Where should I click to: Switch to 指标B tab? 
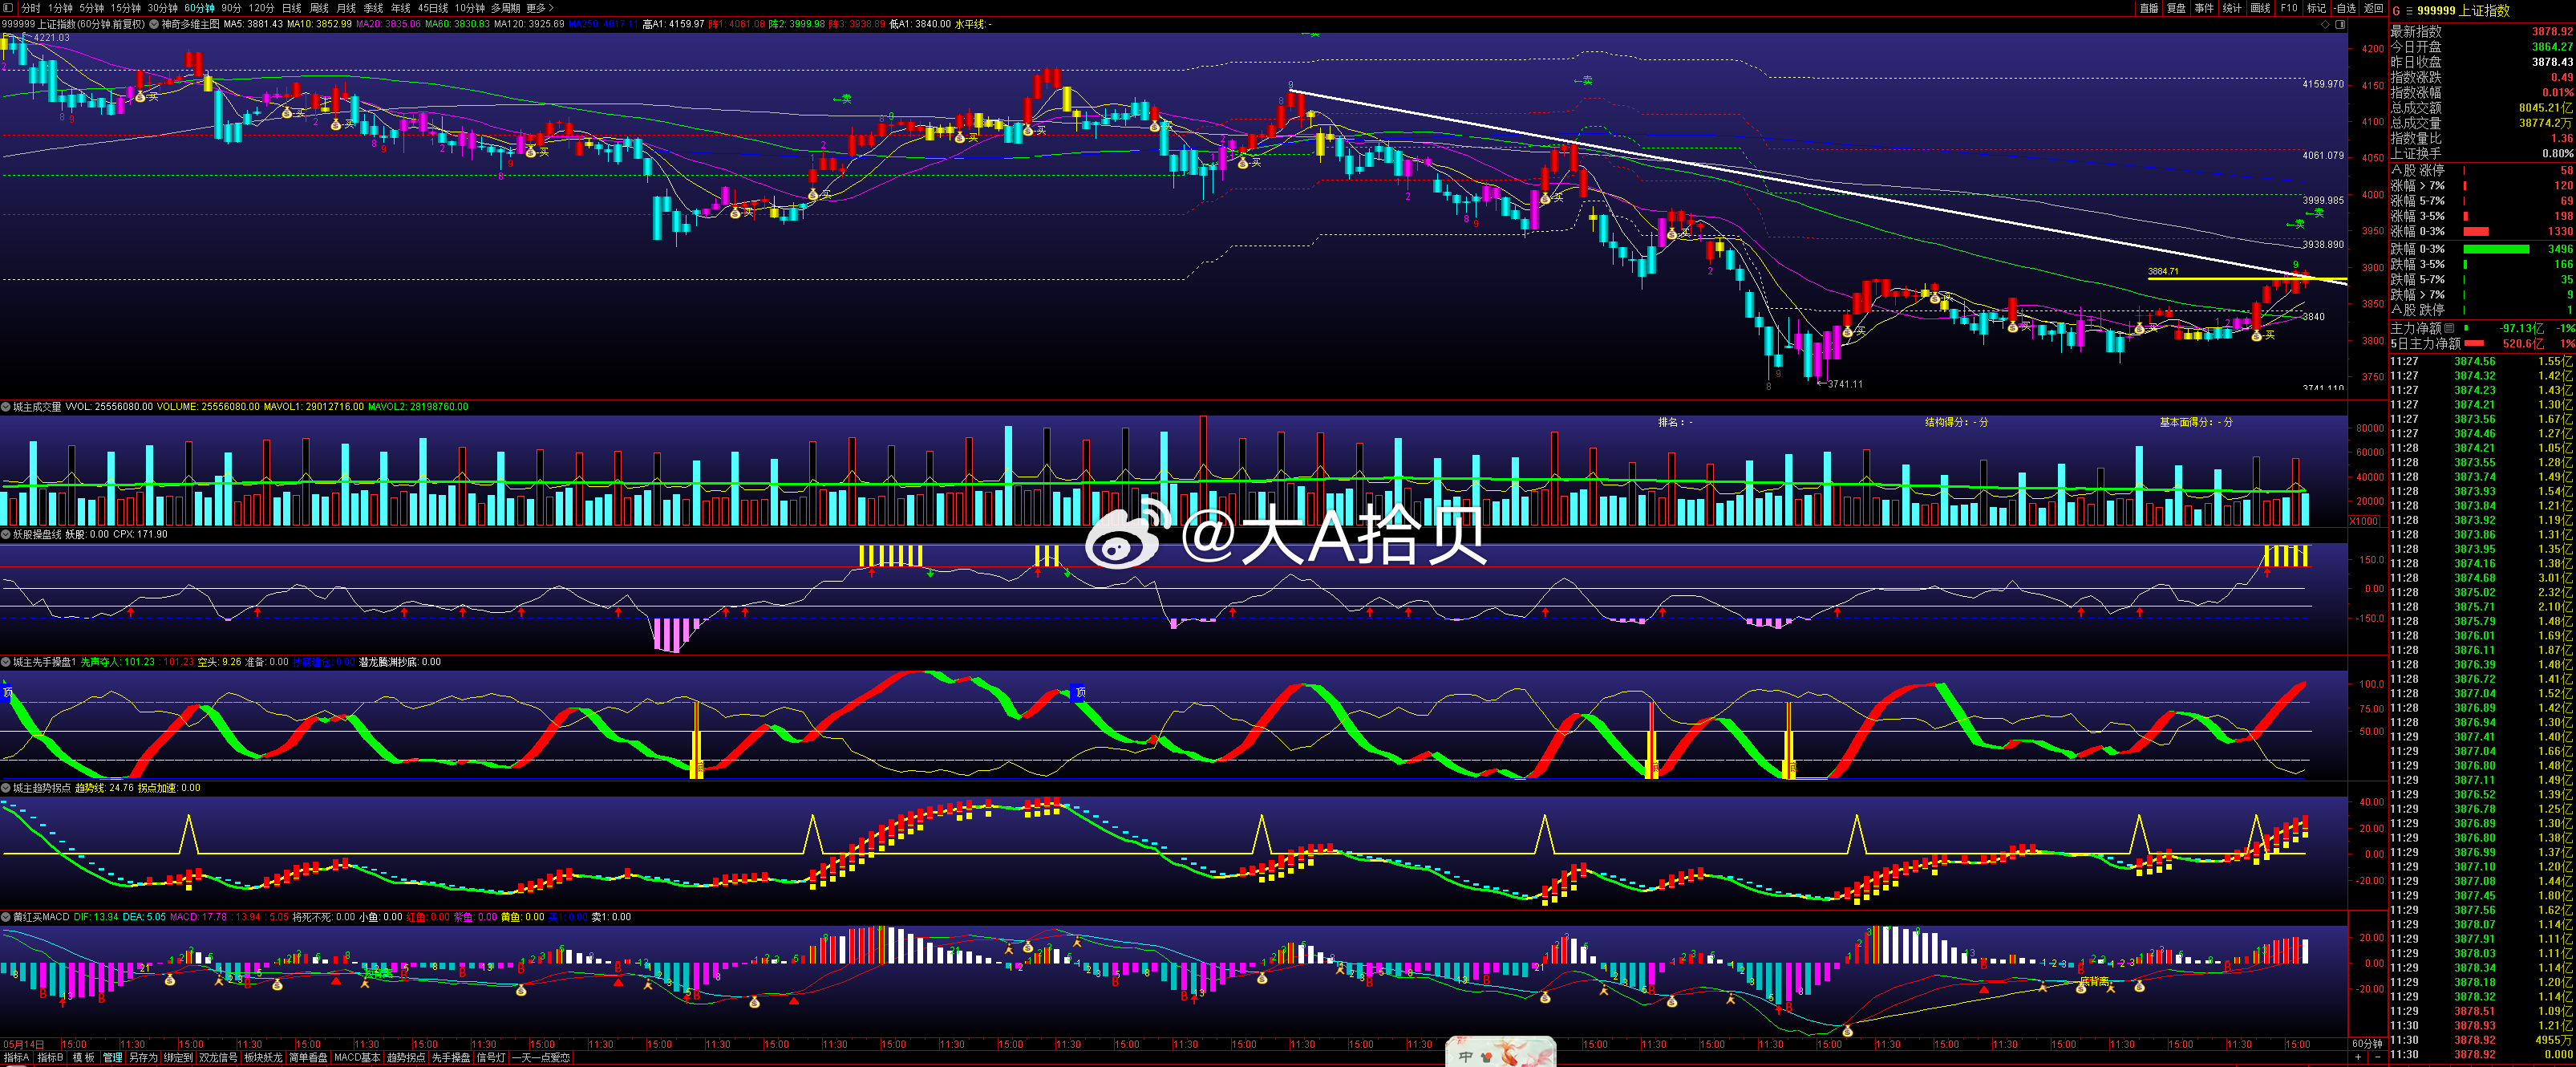pos(50,1057)
